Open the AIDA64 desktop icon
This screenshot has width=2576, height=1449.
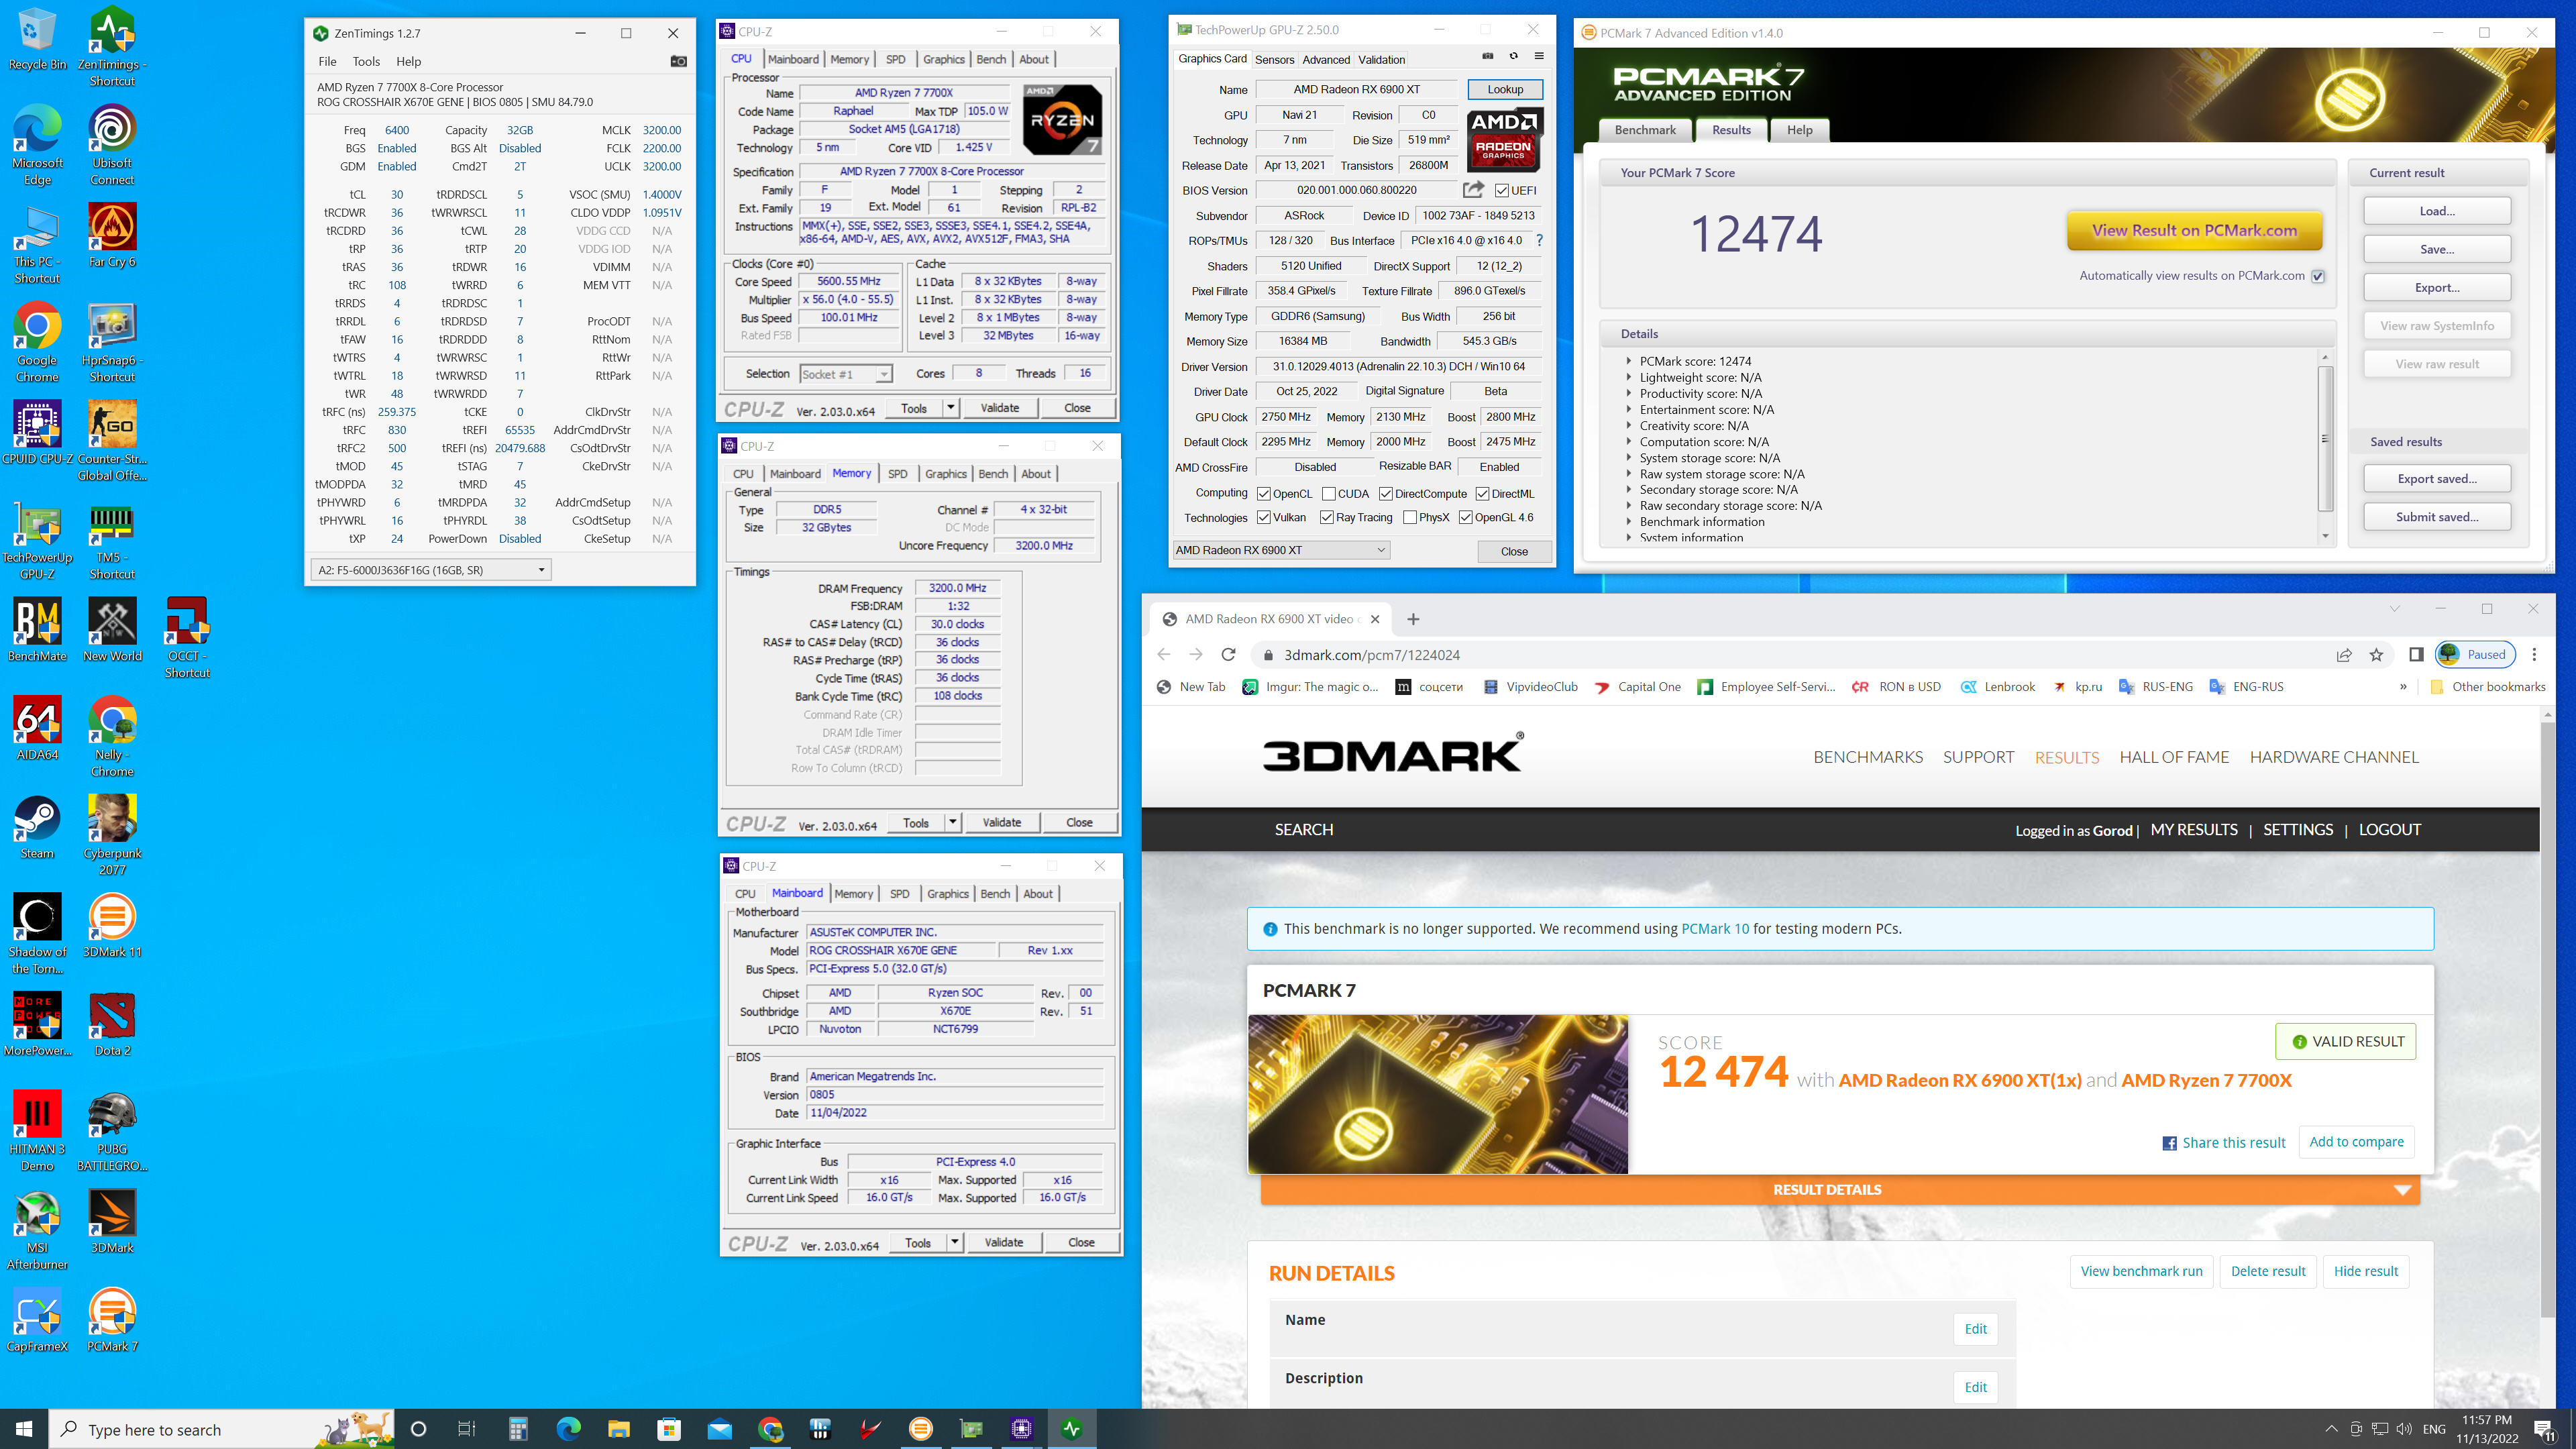tap(37, 729)
